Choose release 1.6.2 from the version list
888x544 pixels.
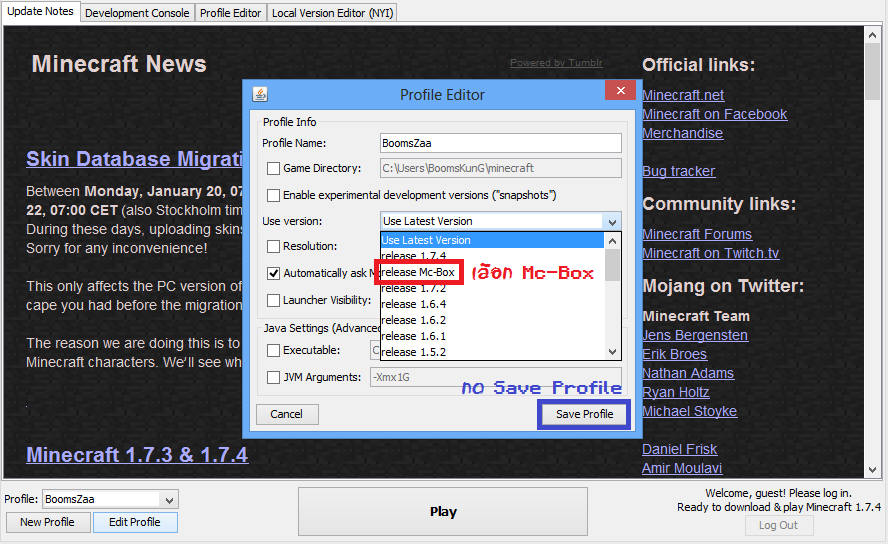[x=492, y=320]
